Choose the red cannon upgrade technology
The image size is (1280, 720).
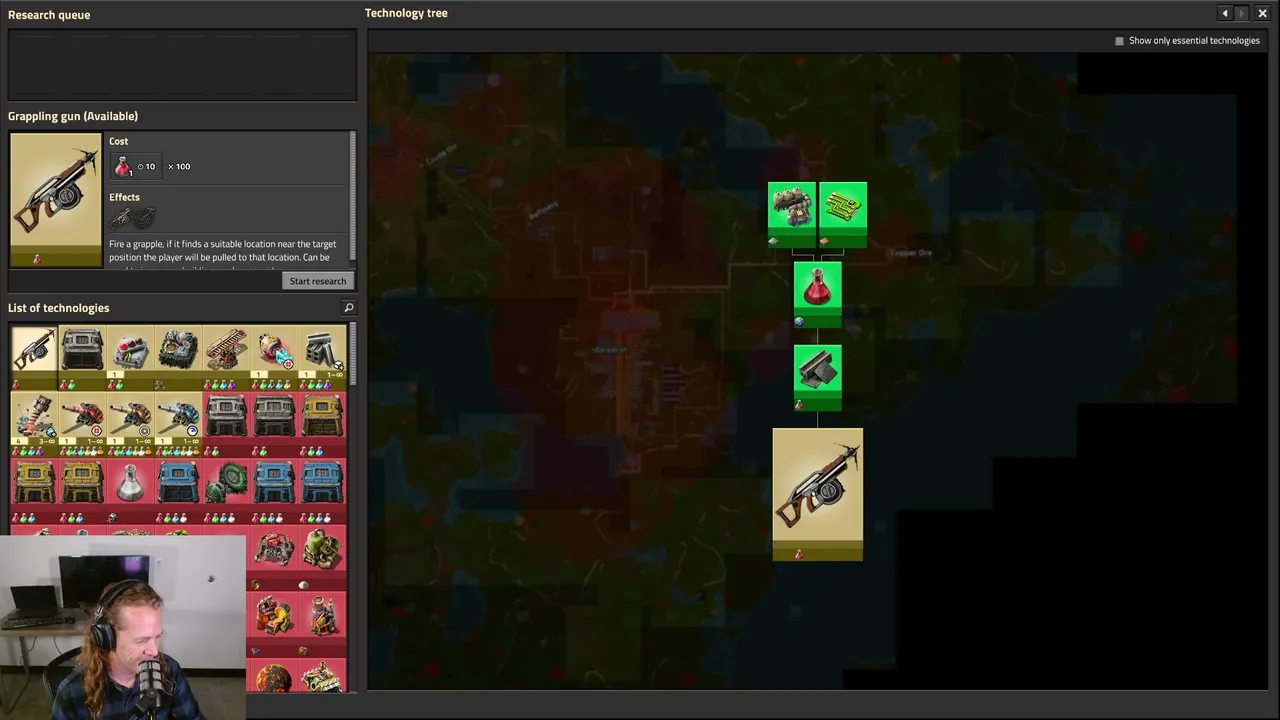point(82,424)
